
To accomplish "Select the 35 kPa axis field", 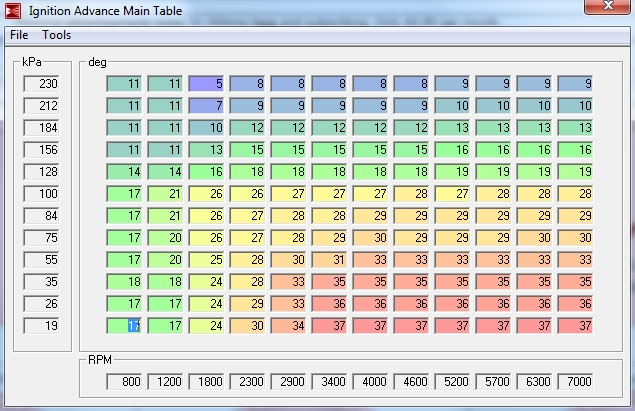I will (x=41, y=281).
